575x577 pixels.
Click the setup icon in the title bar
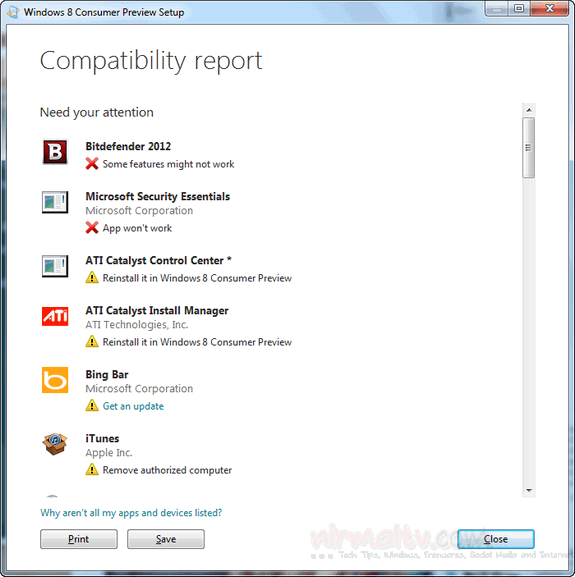13,12
